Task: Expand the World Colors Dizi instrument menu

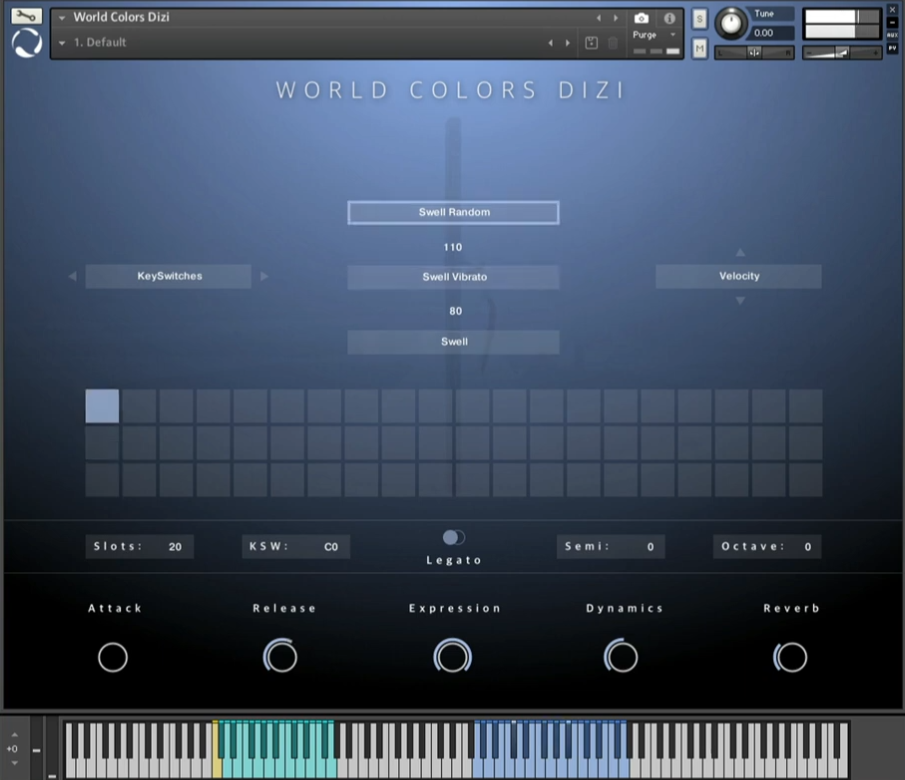Action: pos(63,17)
